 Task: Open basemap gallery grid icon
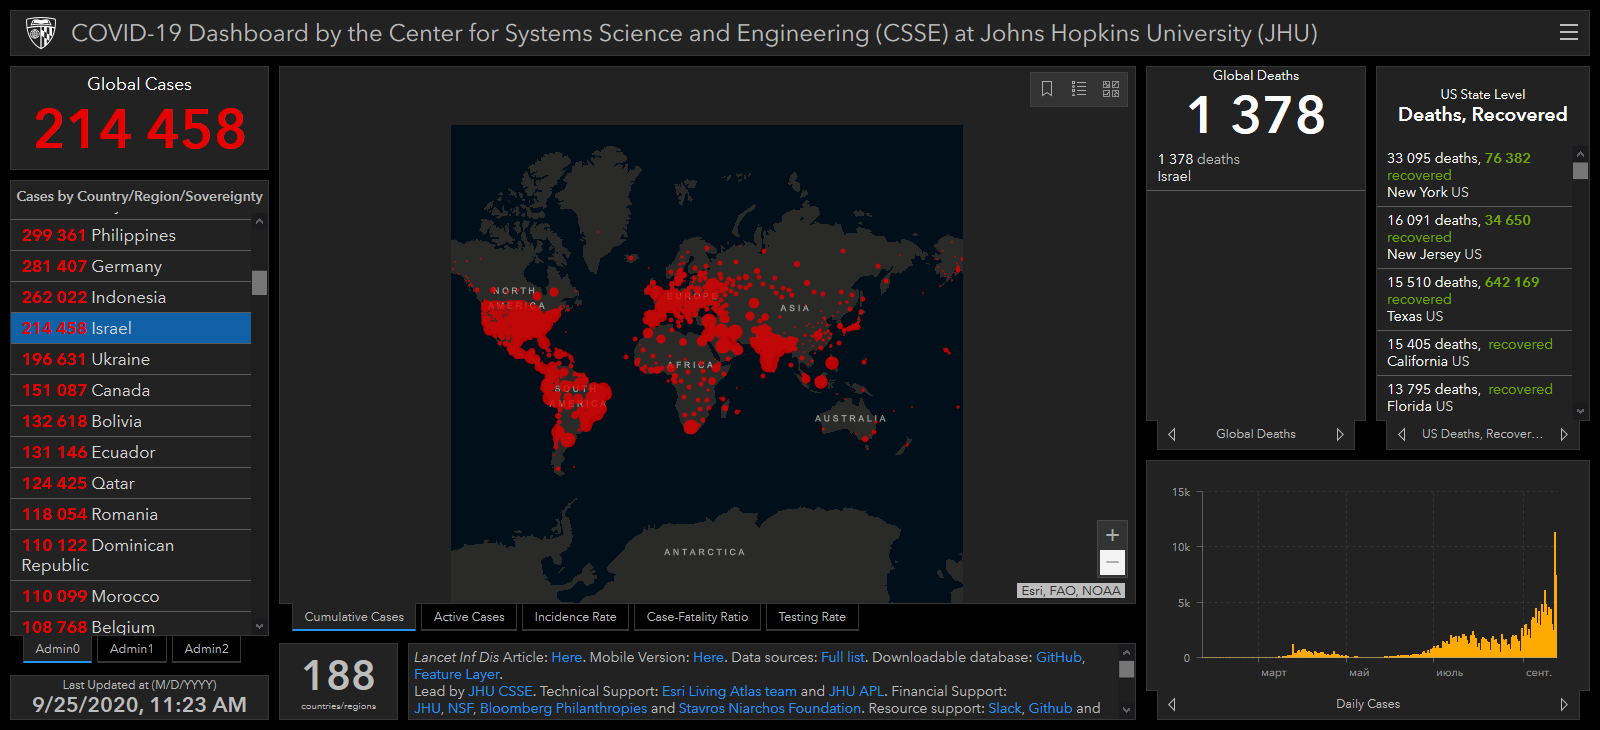point(1111,89)
